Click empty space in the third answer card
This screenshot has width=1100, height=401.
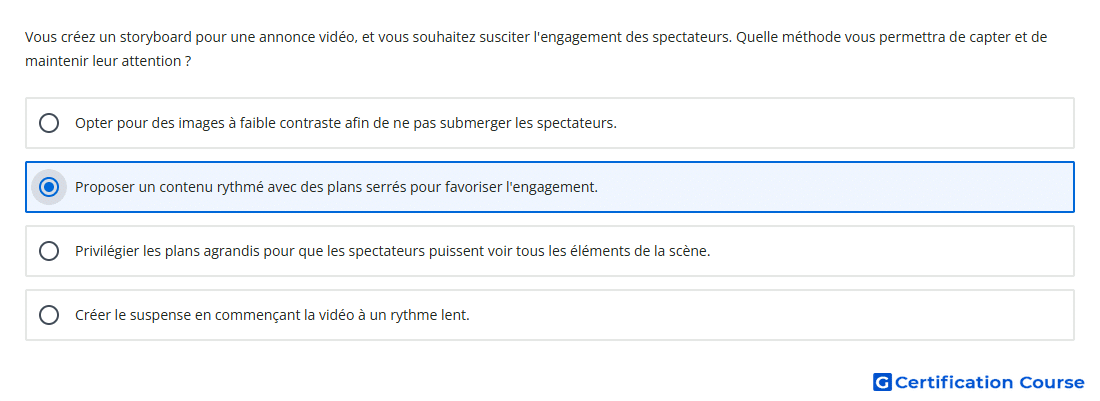point(891,251)
